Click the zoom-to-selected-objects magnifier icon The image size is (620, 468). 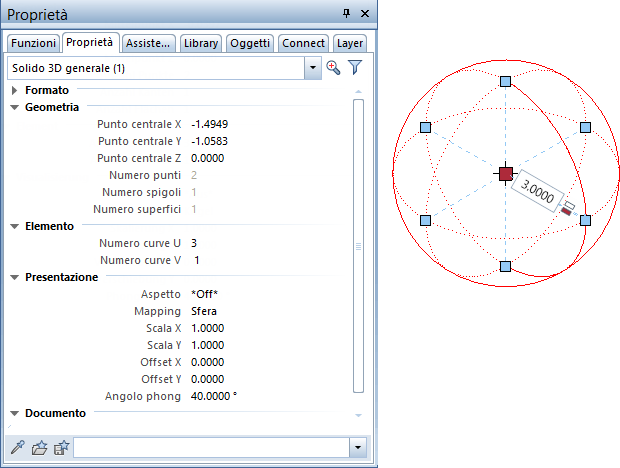click(334, 68)
